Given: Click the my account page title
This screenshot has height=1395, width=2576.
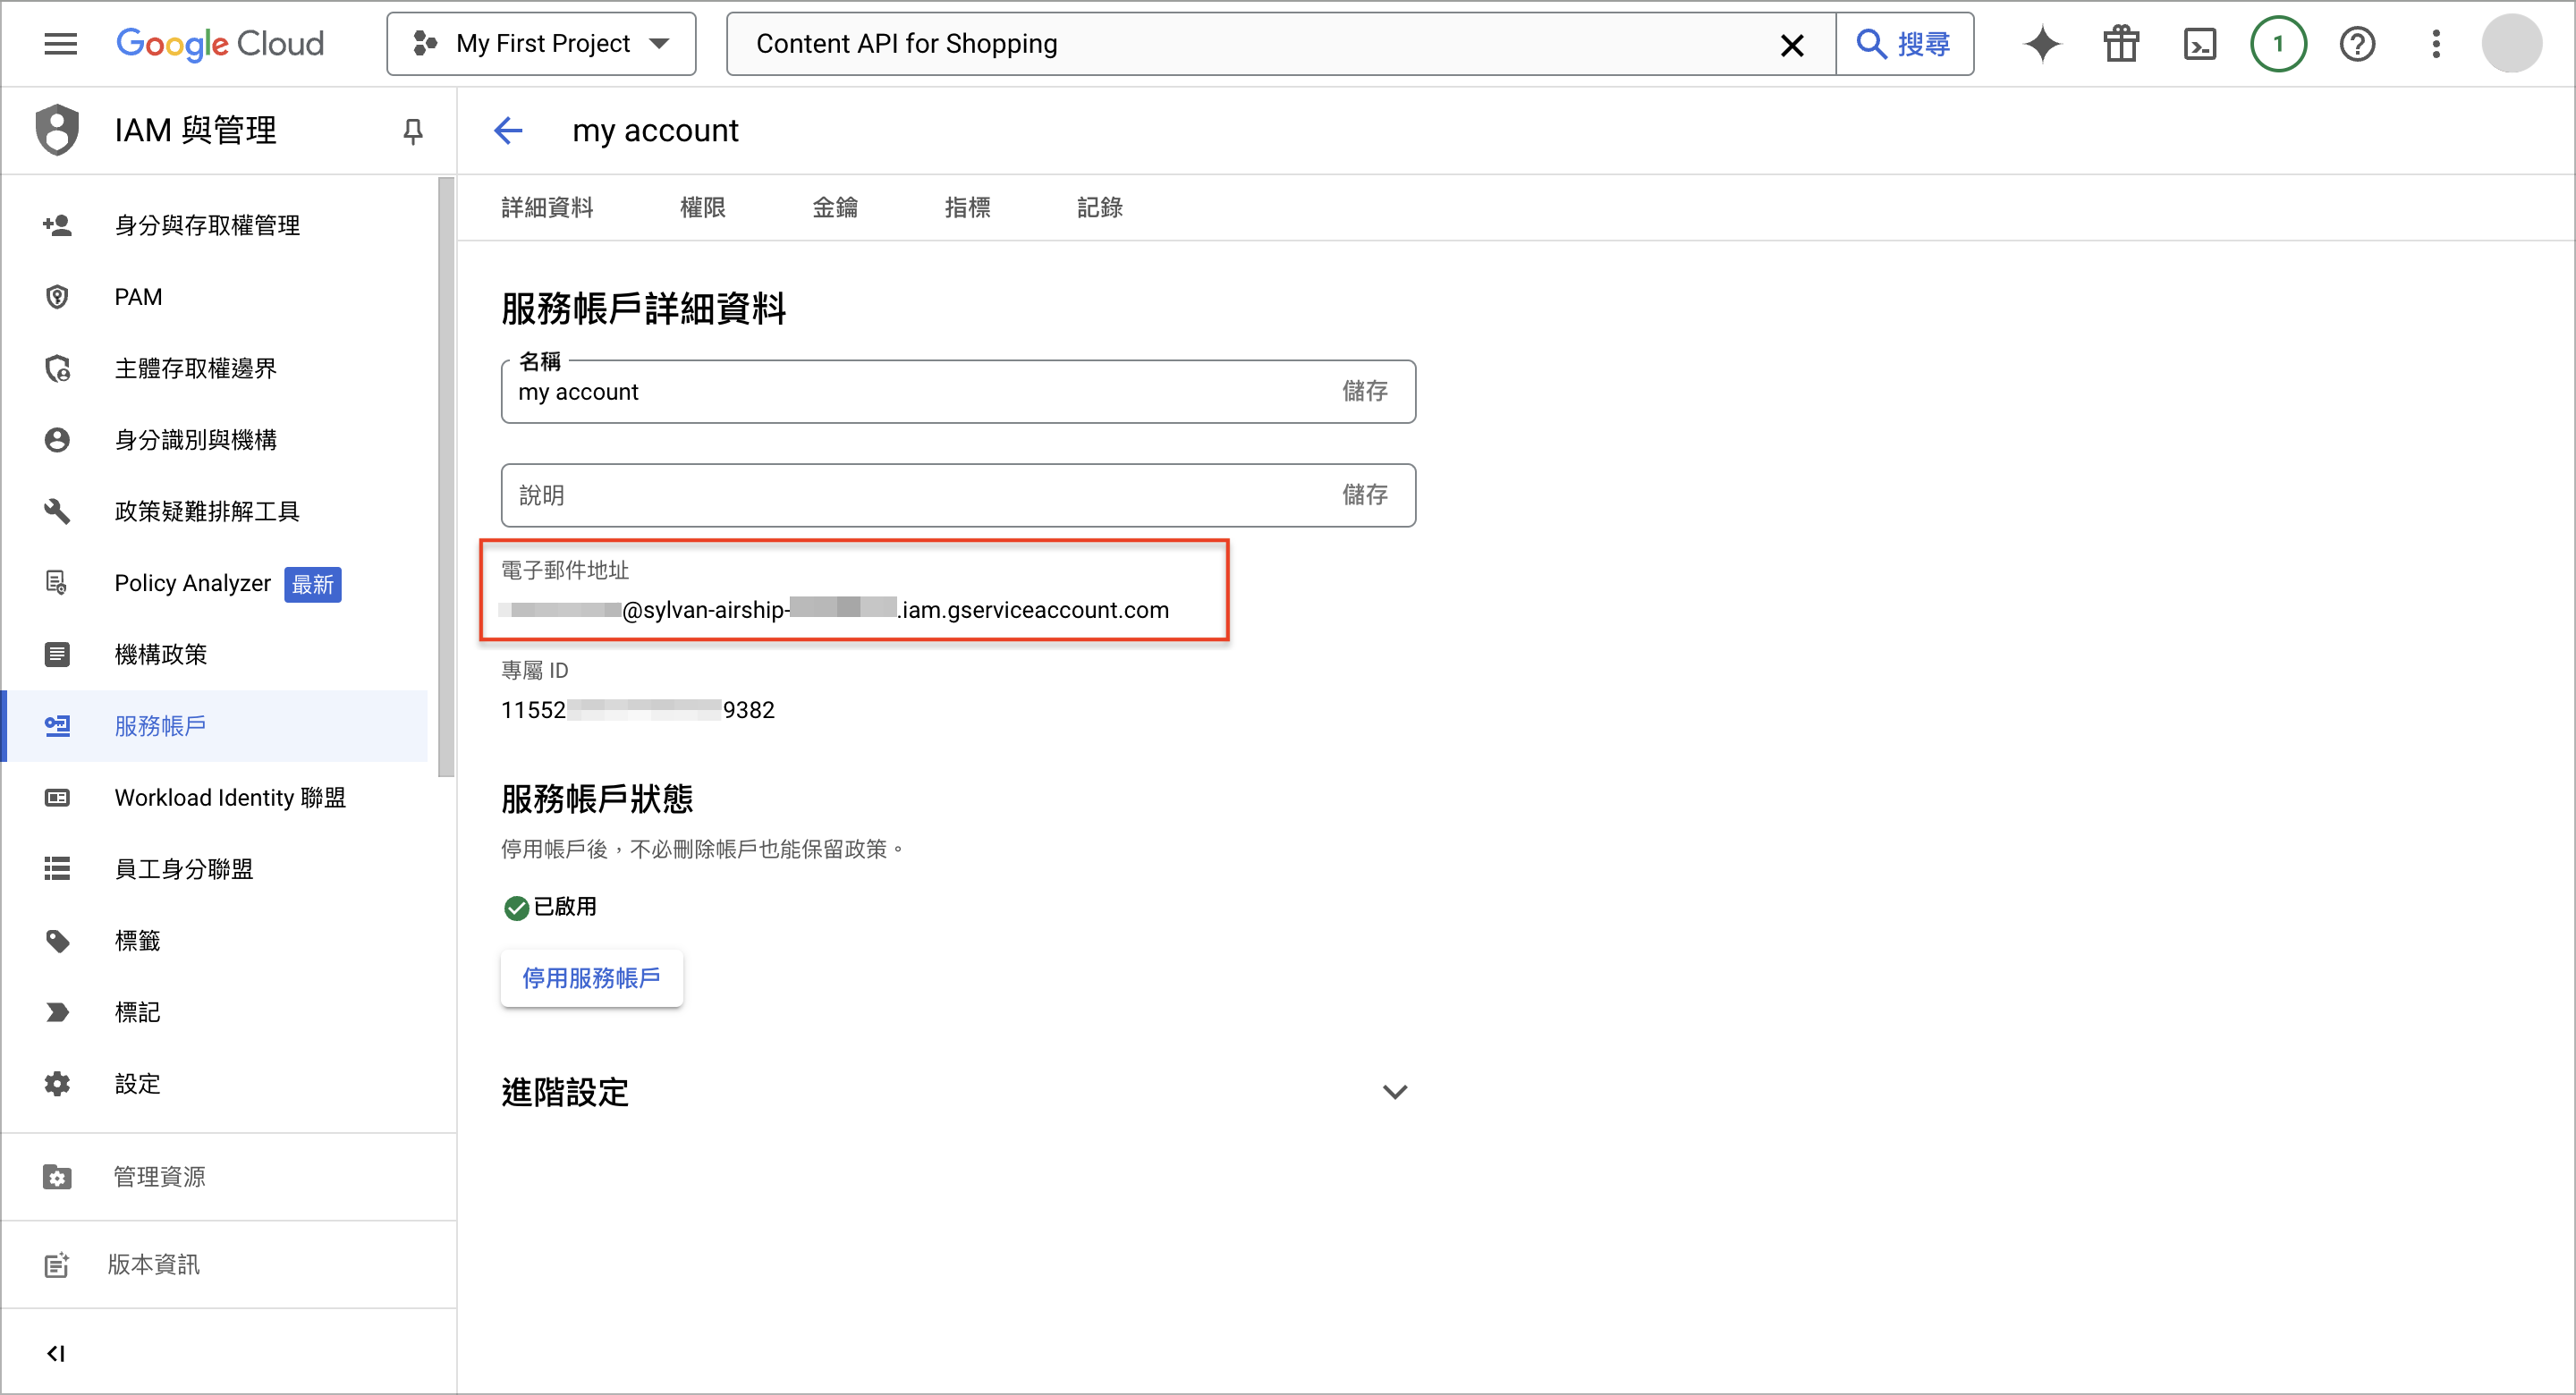Looking at the screenshot, I should click(x=655, y=131).
